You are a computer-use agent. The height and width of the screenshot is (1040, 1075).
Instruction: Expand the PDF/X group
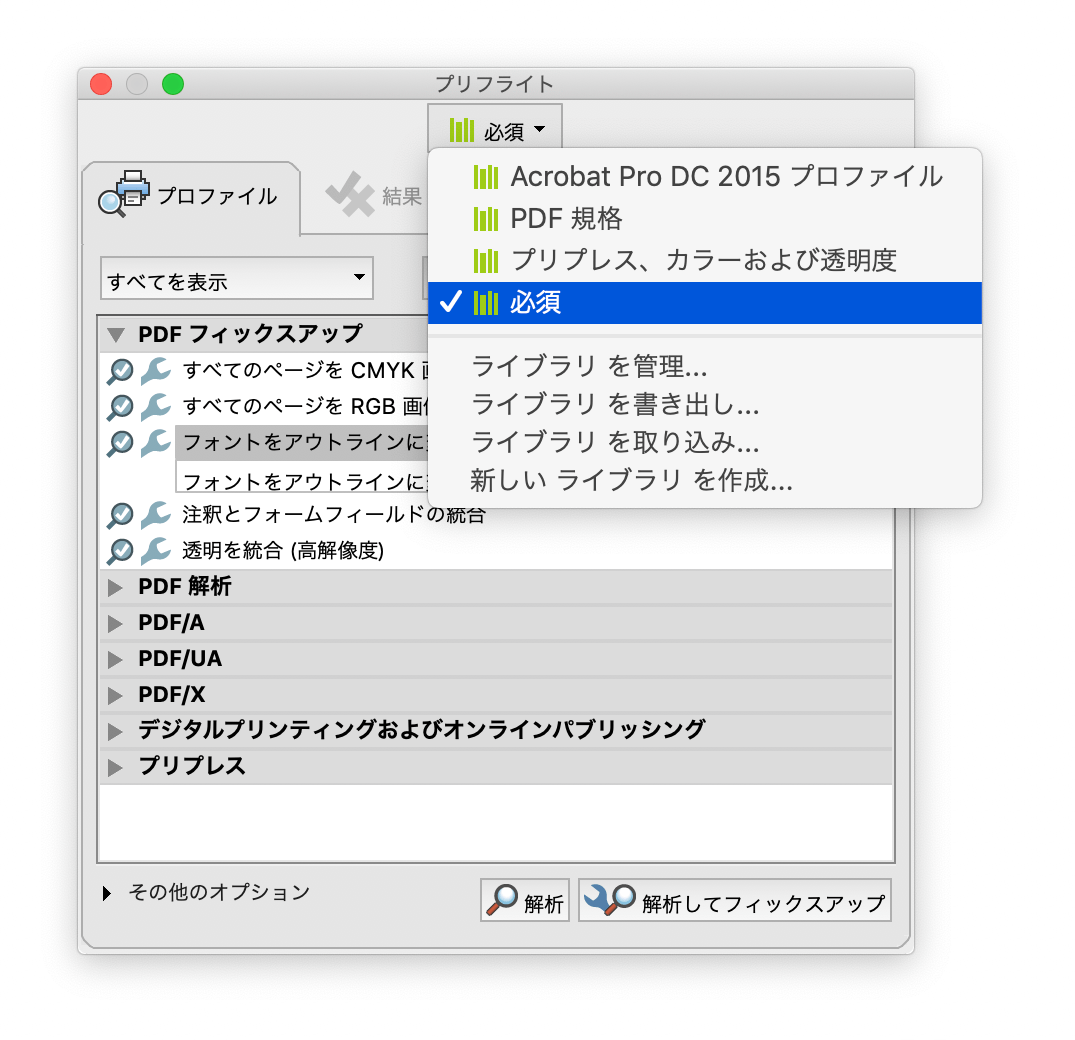(x=115, y=696)
